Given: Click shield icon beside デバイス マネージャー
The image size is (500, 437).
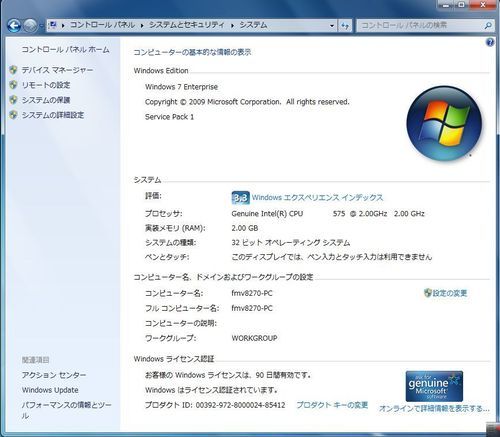Looking at the screenshot, I should click(13, 70).
